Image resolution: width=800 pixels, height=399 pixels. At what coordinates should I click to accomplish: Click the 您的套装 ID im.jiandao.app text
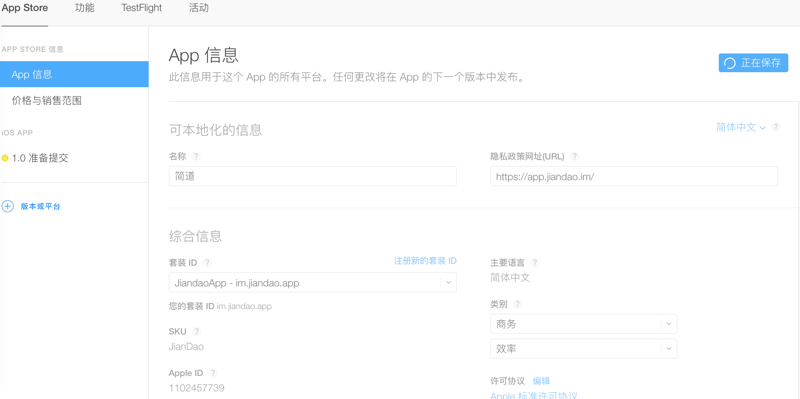point(220,306)
